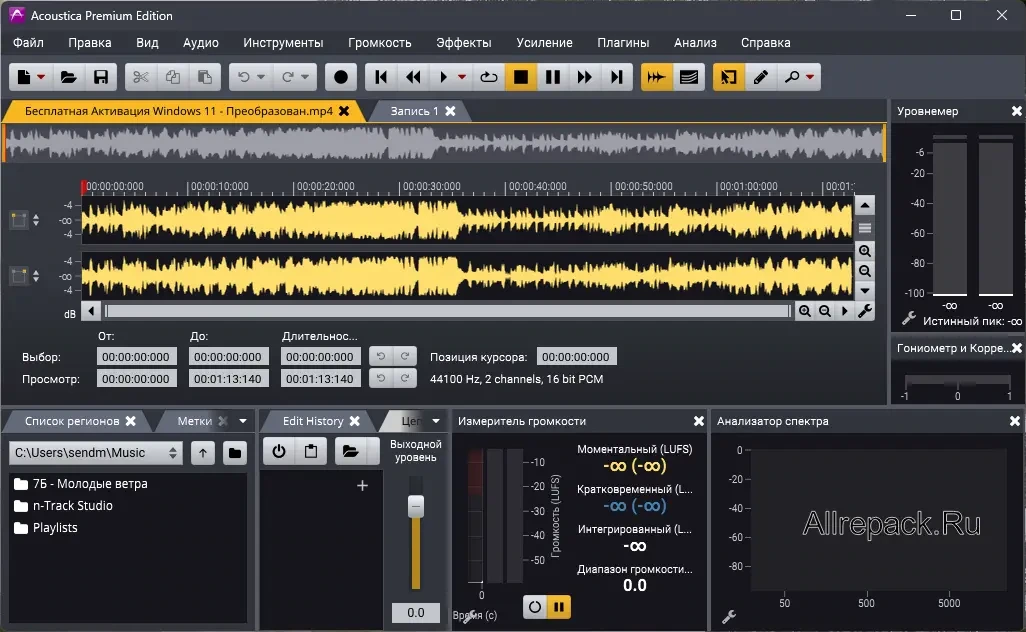Pause the loudness meter
Screen dimensions: 1026x632
pyautogui.click(x=559, y=607)
